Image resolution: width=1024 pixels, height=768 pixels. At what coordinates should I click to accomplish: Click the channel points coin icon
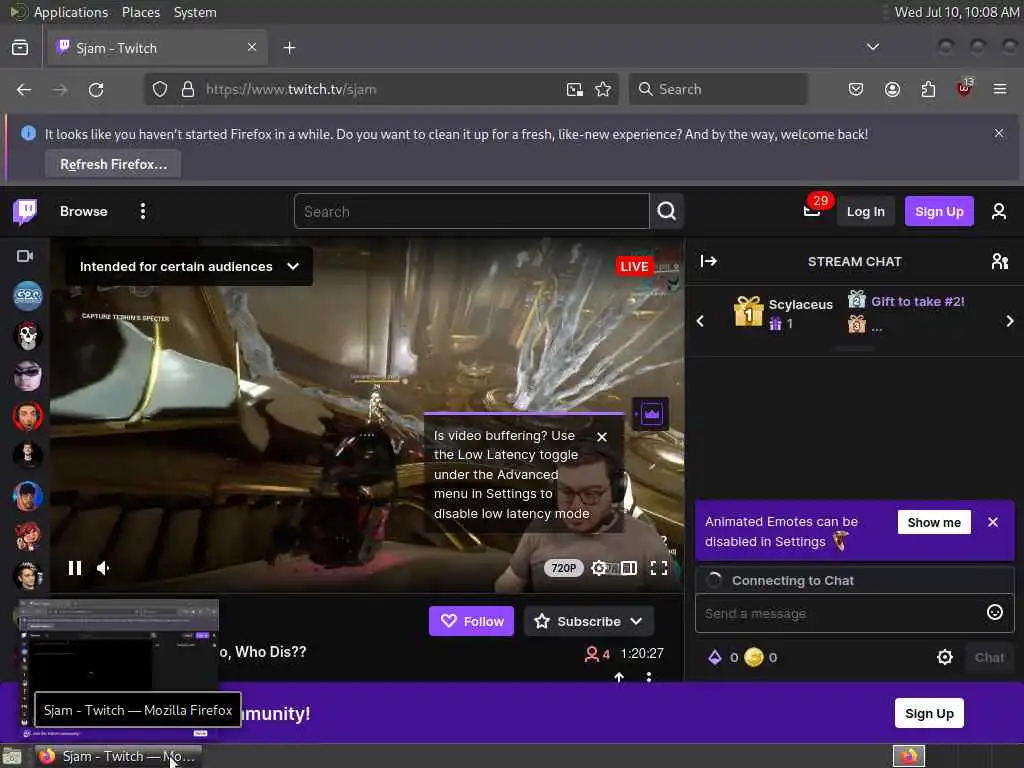tap(754, 657)
